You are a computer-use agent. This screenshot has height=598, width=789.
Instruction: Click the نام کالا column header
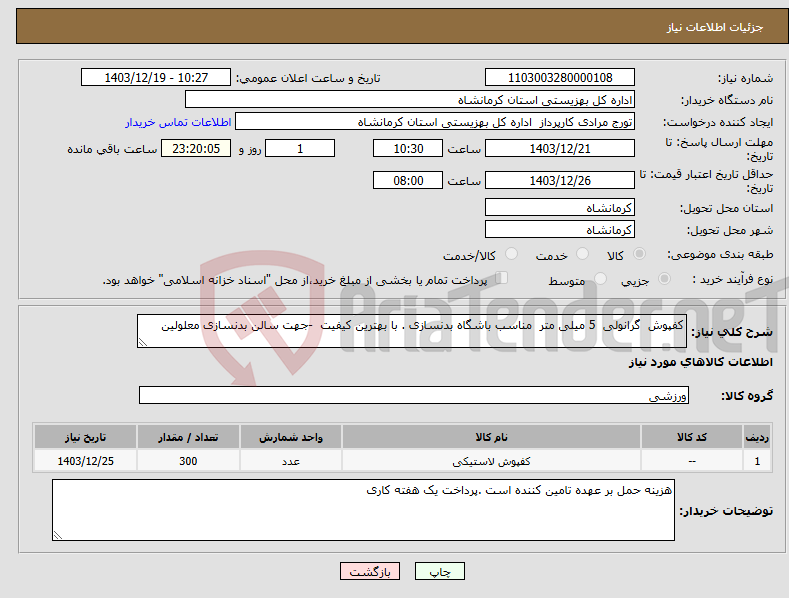(491, 437)
